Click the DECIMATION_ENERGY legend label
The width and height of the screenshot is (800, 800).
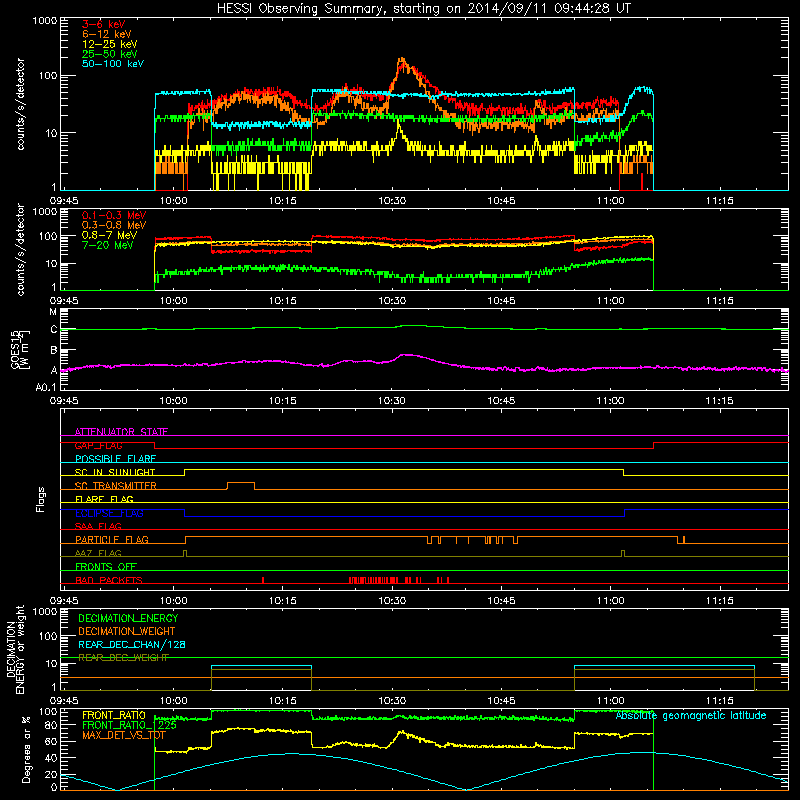(128, 618)
